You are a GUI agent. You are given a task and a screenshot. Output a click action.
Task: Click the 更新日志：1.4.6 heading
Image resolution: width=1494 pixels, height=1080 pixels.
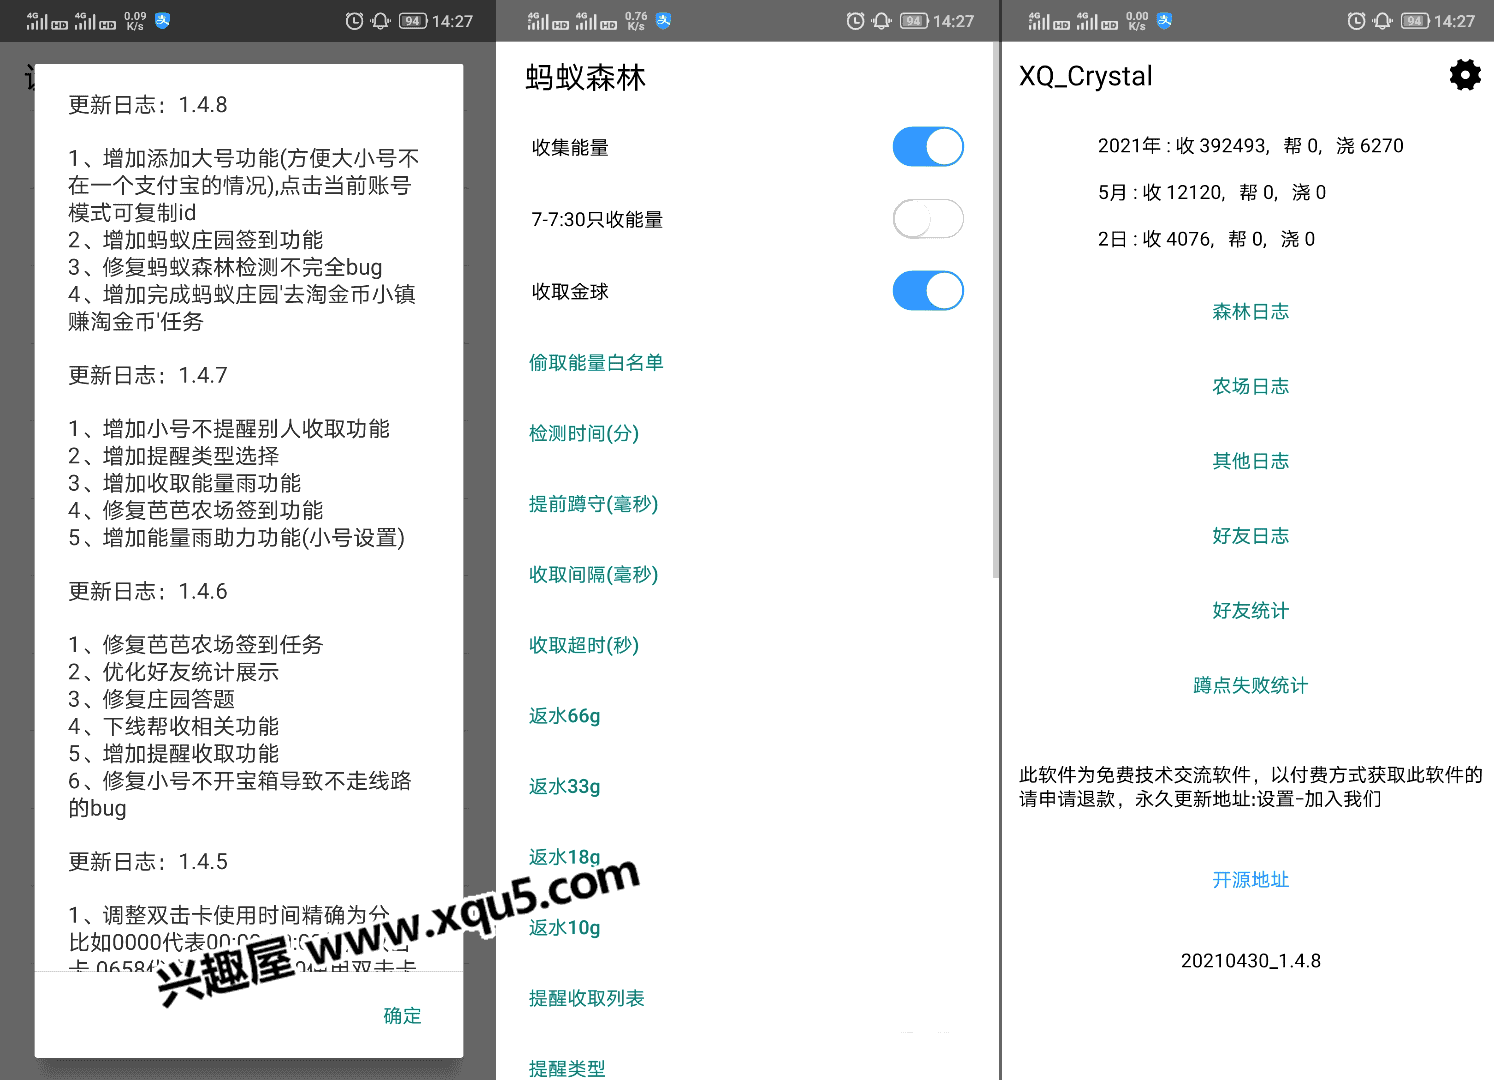click(x=148, y=591)
